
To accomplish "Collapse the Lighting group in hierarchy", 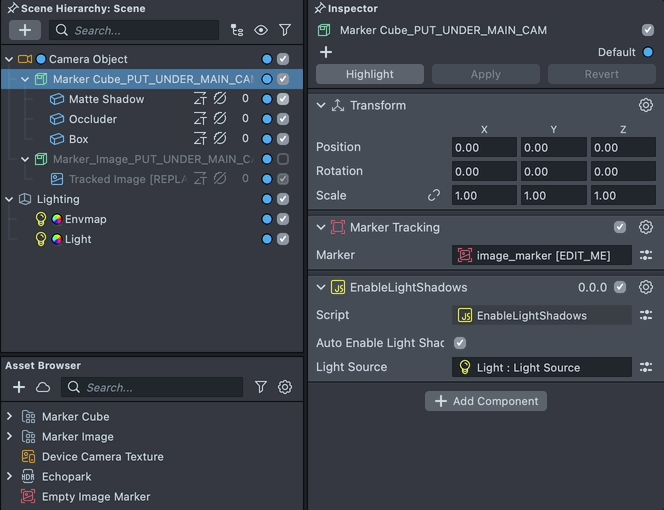I will (x=9, y=199).
